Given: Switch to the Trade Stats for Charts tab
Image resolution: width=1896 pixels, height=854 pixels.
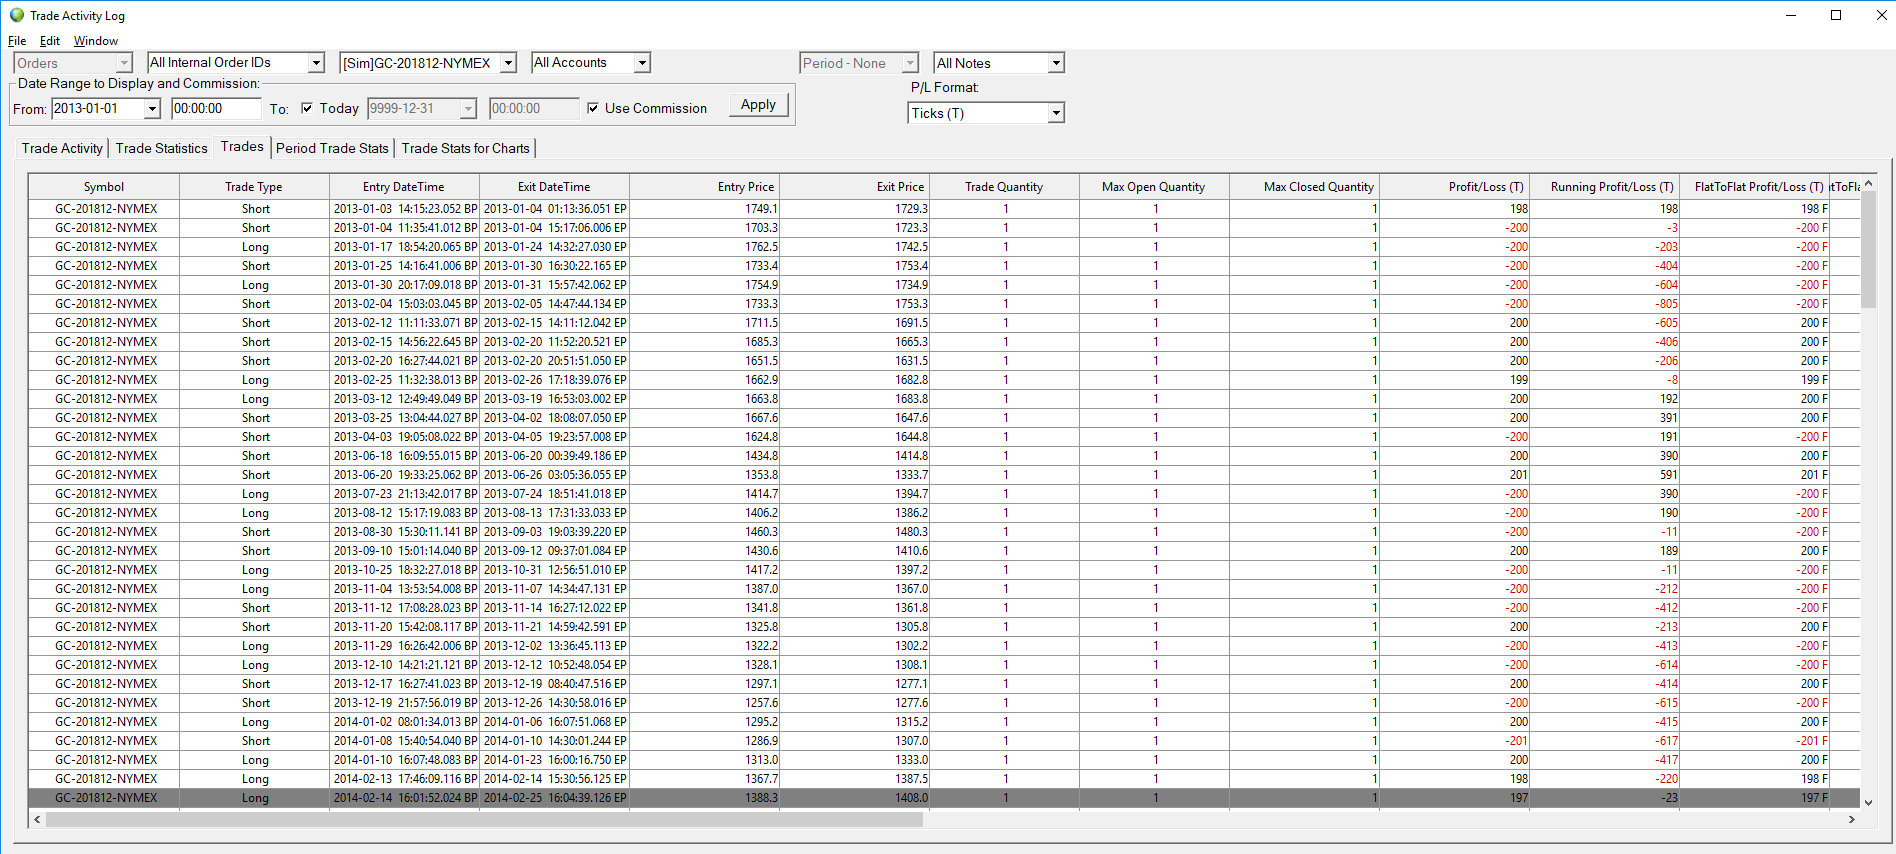Looking at the screenshot, I should coord(466,148).
